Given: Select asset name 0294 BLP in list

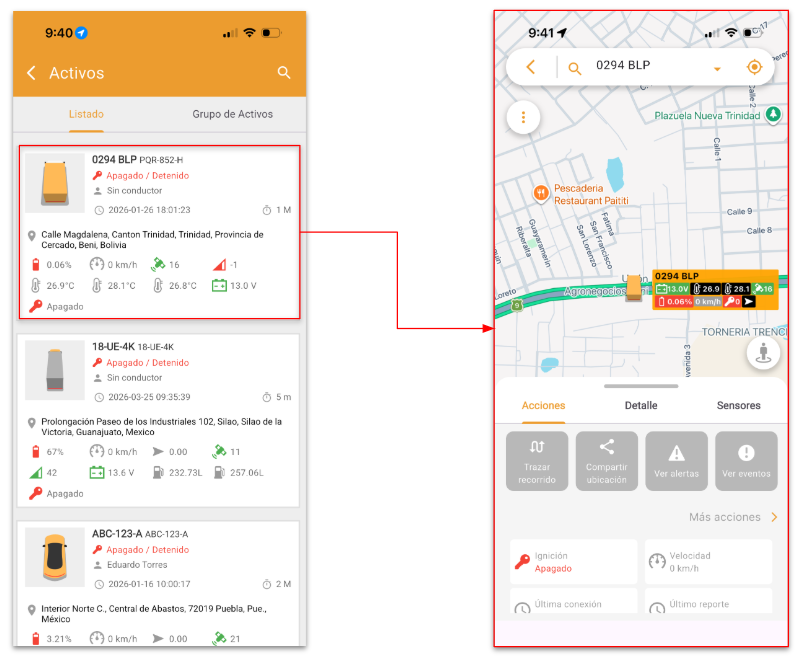Looking at the screenshot, I should 114,159.
